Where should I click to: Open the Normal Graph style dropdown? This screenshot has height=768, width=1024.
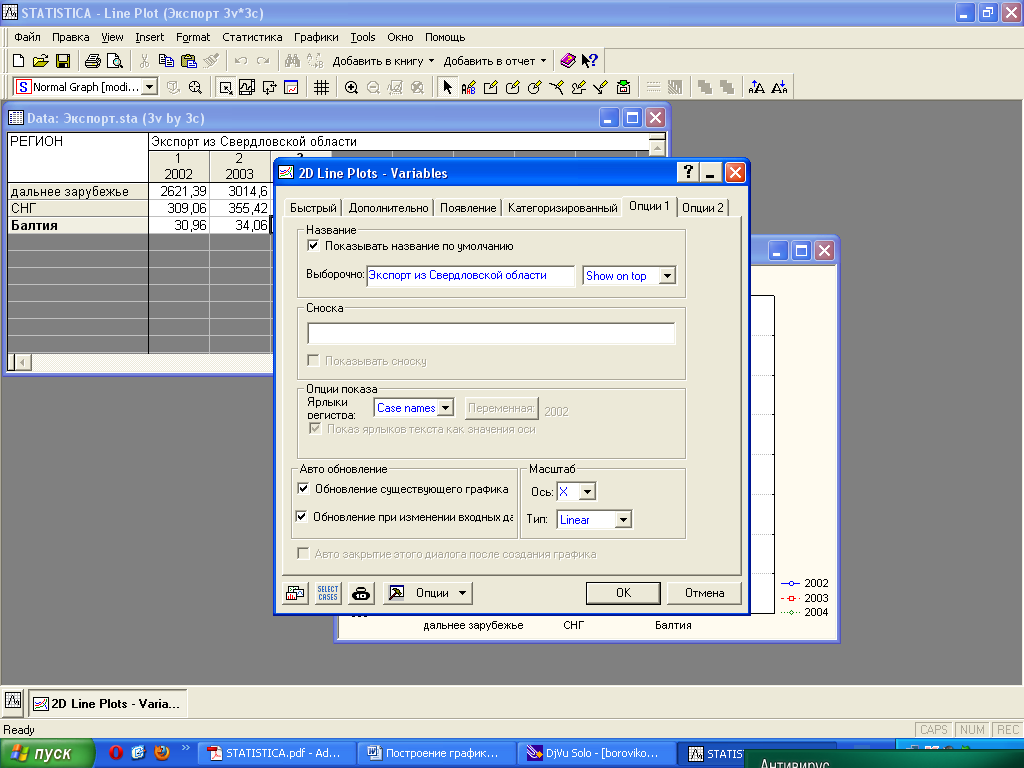[x=150, y=87]
